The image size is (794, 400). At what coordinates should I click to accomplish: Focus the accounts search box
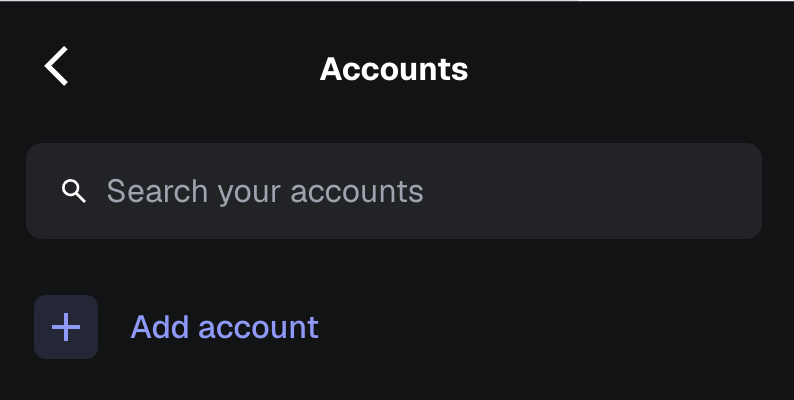[x=394, y=191]
